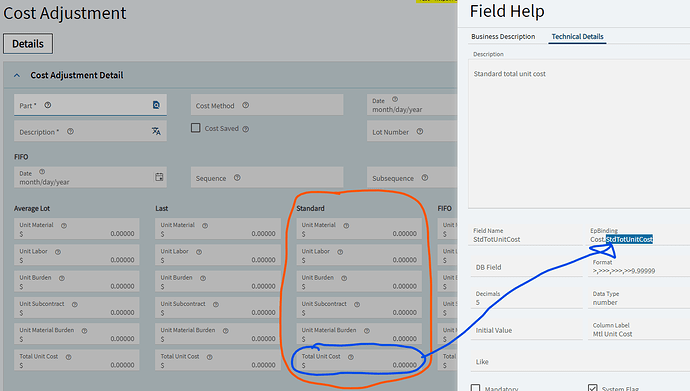Click Average Lot Unit Material Burden field
Viewport: 690px width, 391px height.
coord(77,334)
